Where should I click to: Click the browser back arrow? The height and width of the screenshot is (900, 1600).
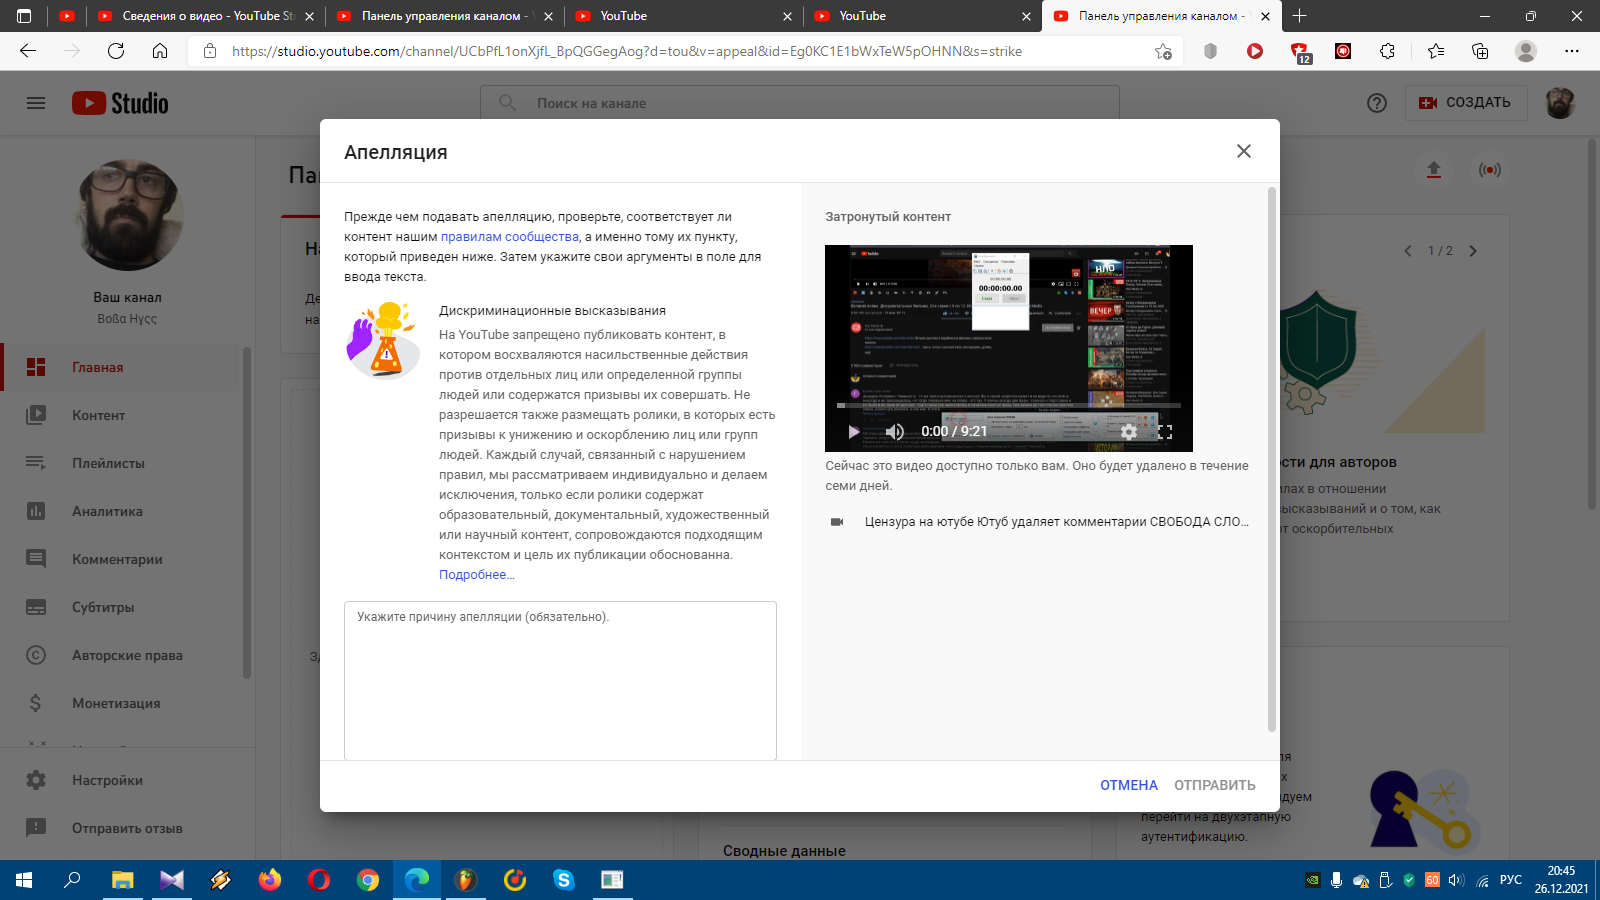pyautogui.click(x=28, y=51)
